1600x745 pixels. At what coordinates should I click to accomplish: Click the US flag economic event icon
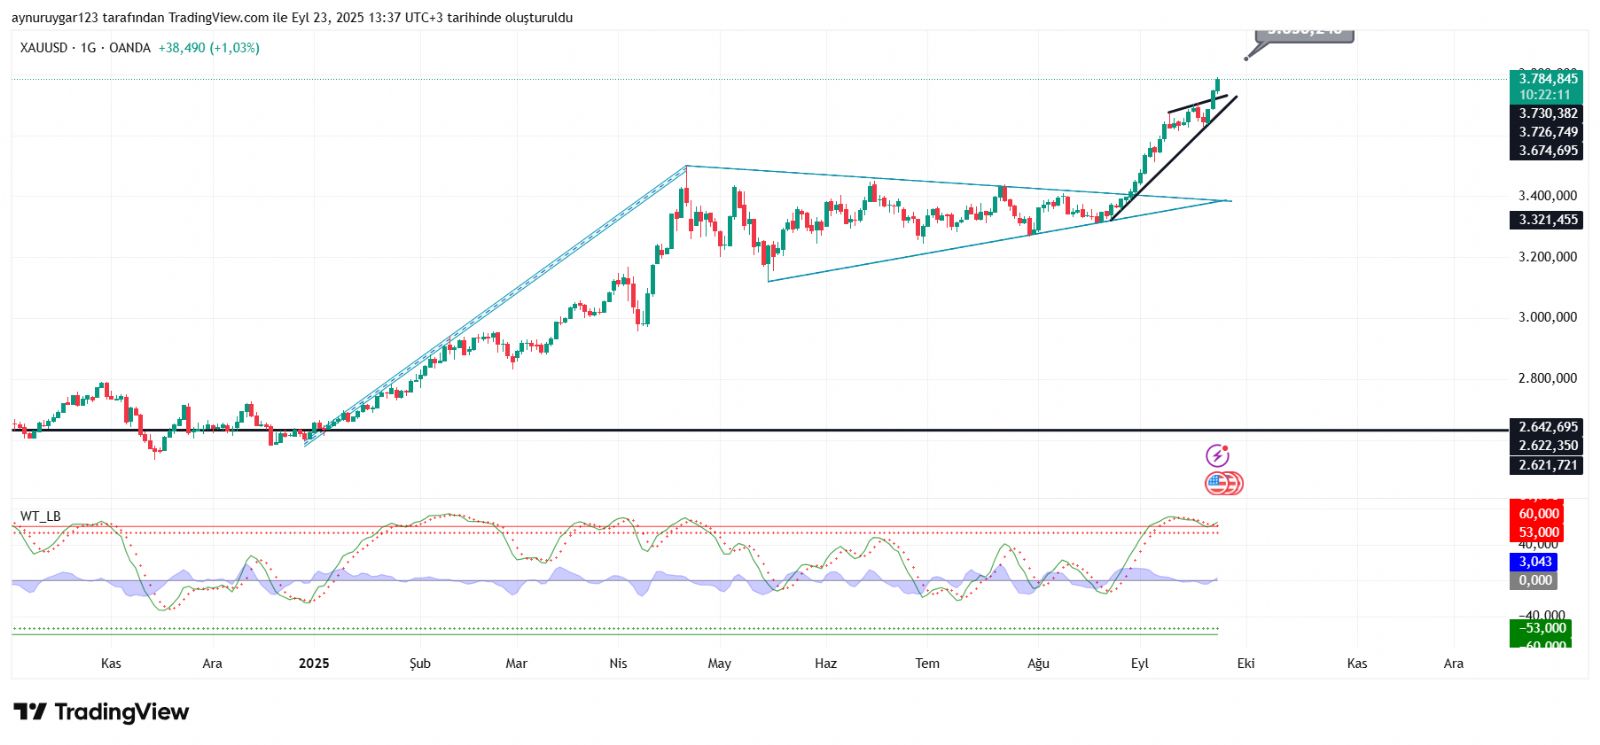(x=1218, y=484)
